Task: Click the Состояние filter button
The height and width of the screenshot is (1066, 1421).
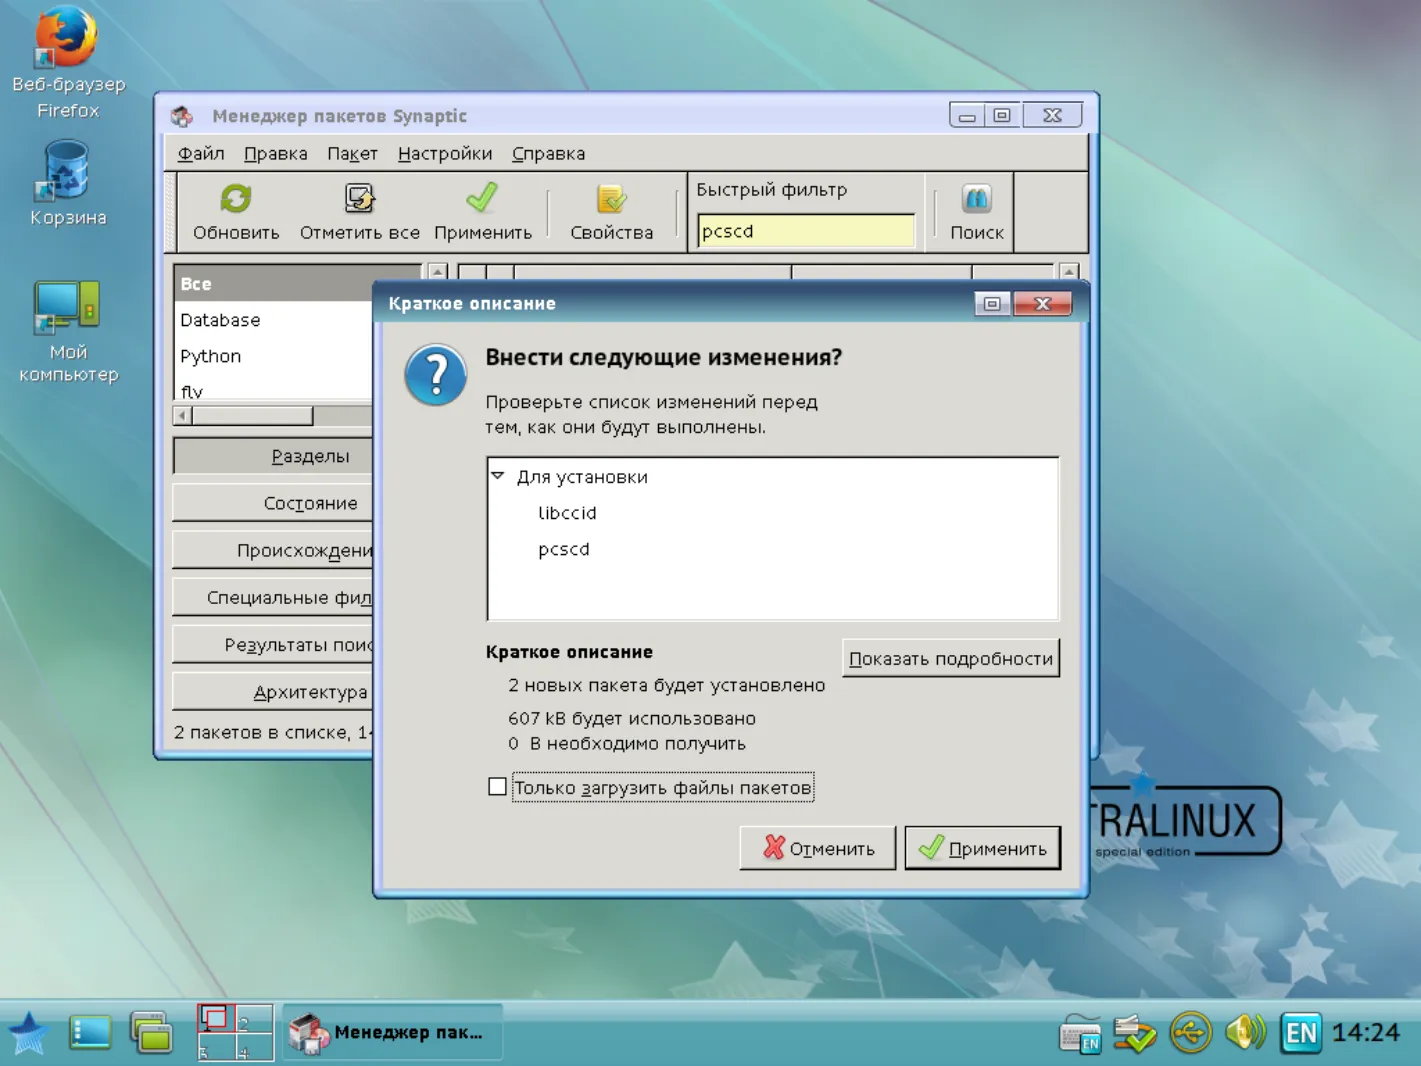Action: pyautogui.click(x=273, y=503)
